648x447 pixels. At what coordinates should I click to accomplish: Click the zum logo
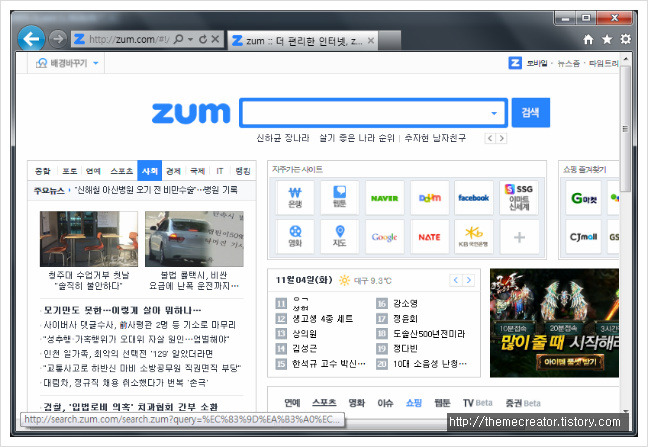[191, 113]
